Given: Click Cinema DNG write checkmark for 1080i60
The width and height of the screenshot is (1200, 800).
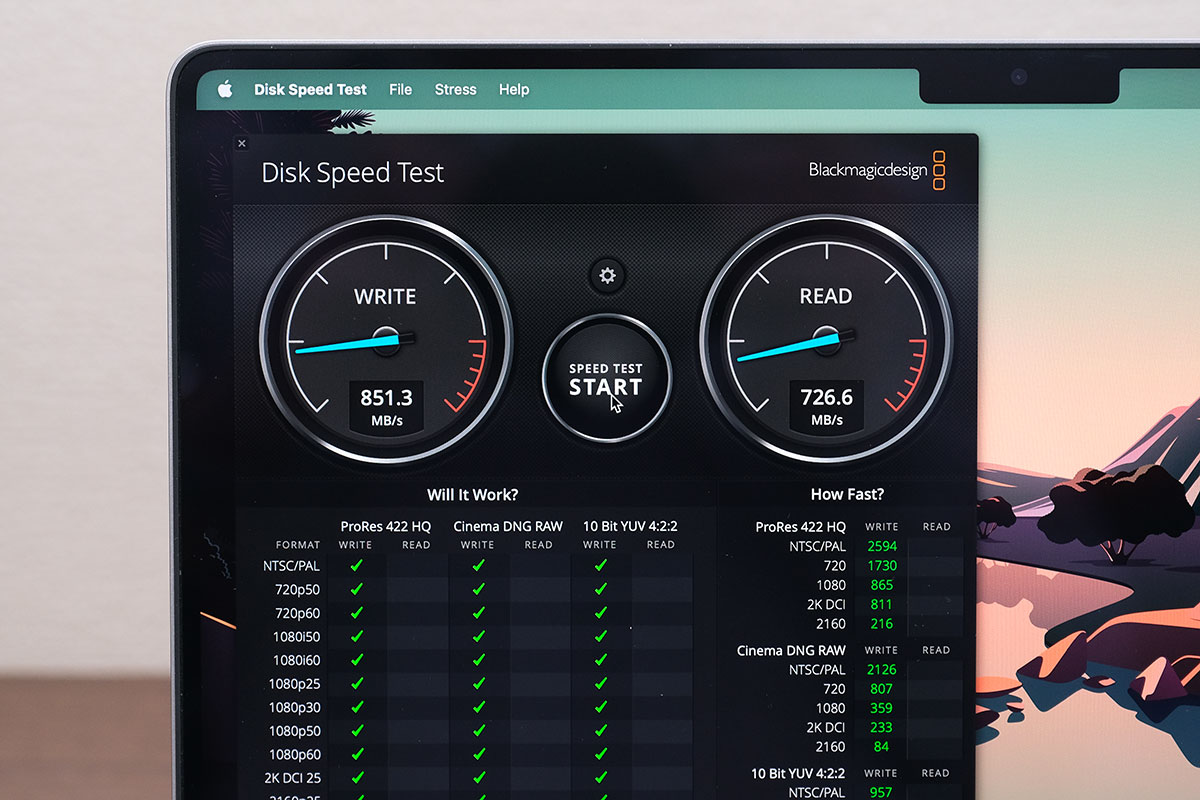Looking at the screenshot, I should point(478,660).
